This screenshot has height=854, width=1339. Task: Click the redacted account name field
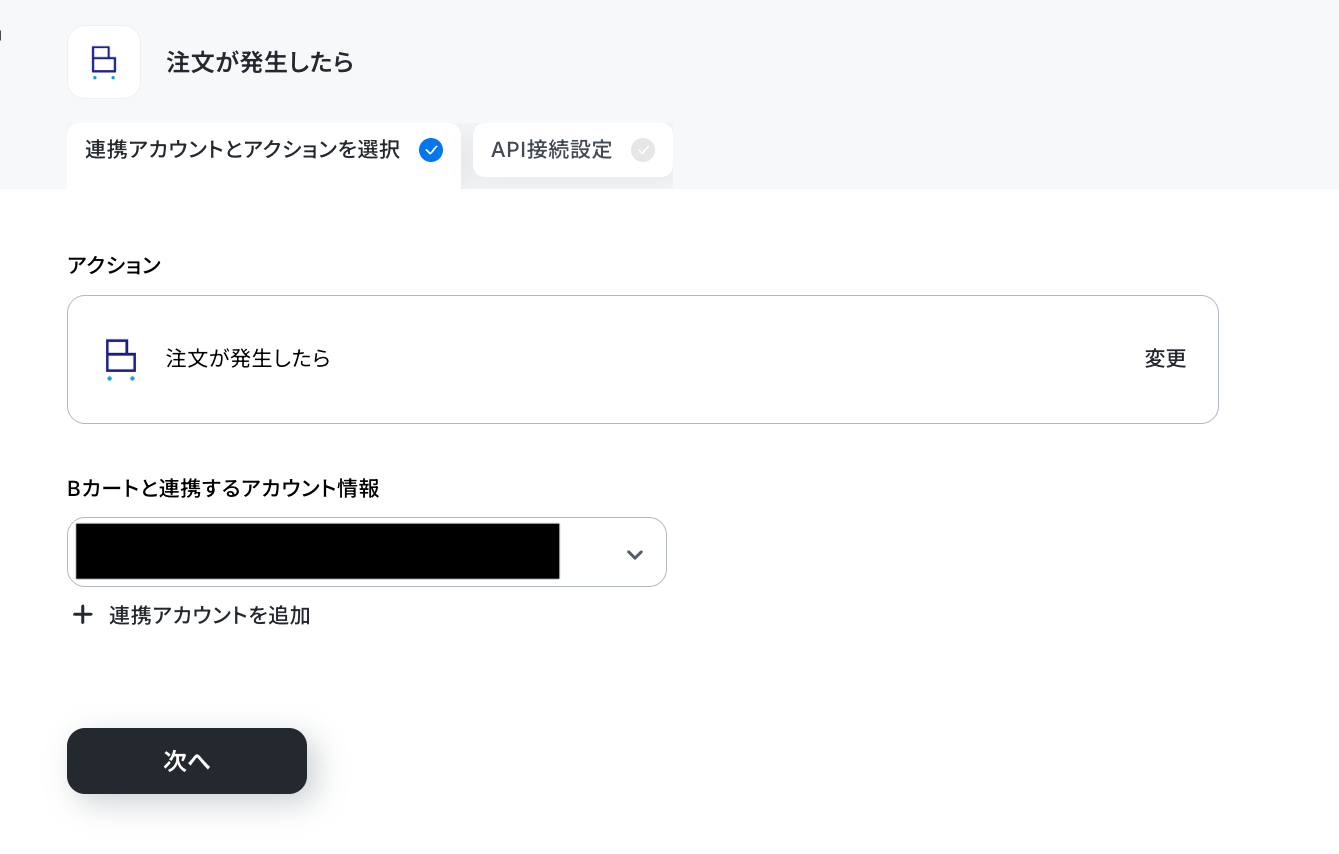click(318, 551)
